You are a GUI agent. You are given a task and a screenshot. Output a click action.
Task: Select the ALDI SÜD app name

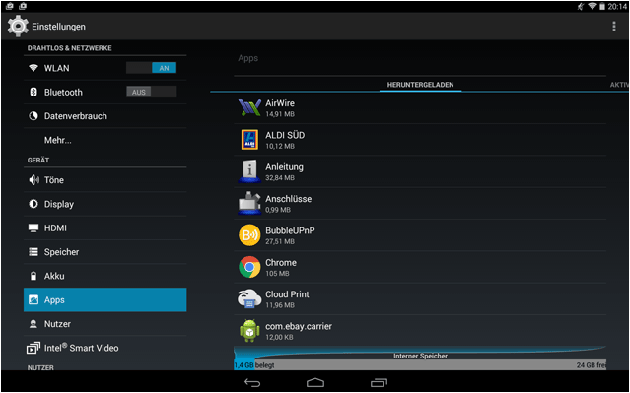click(x=285, y=135)
